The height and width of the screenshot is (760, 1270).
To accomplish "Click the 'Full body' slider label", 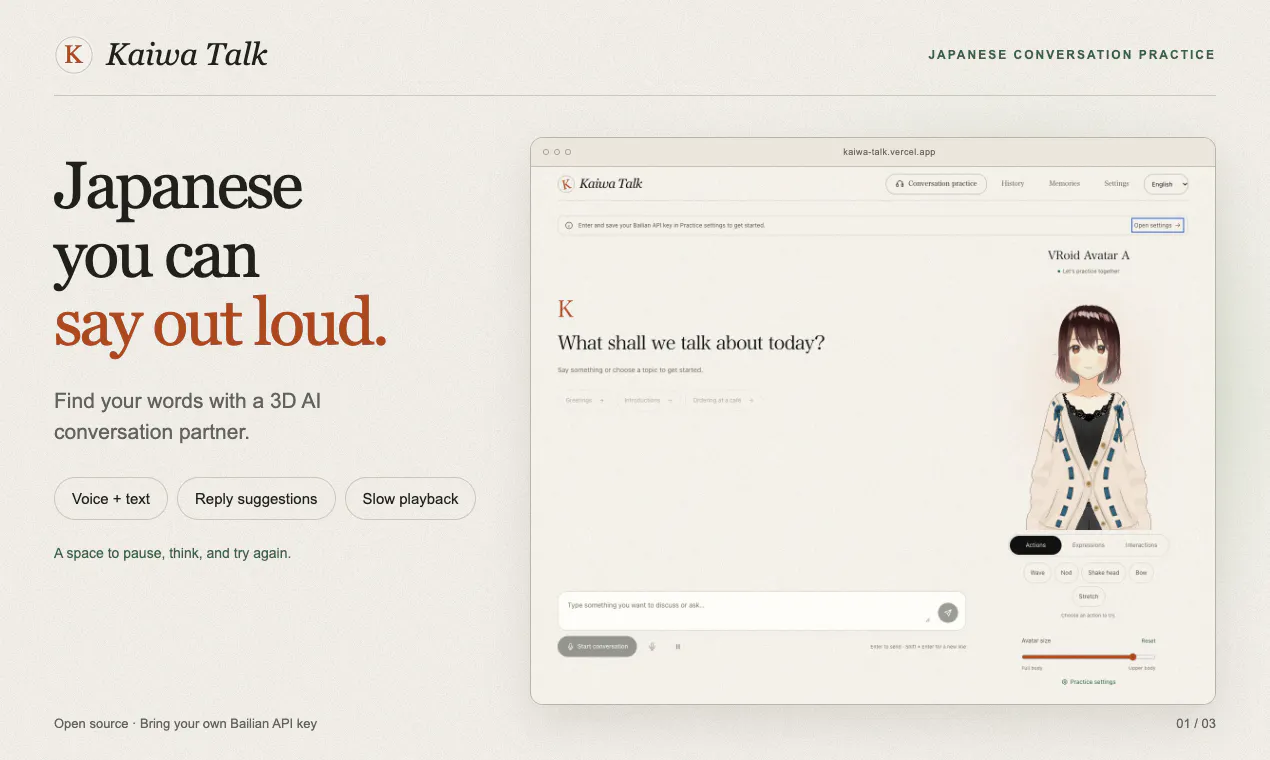I will pyautogui.click(x=1032, y=668).
